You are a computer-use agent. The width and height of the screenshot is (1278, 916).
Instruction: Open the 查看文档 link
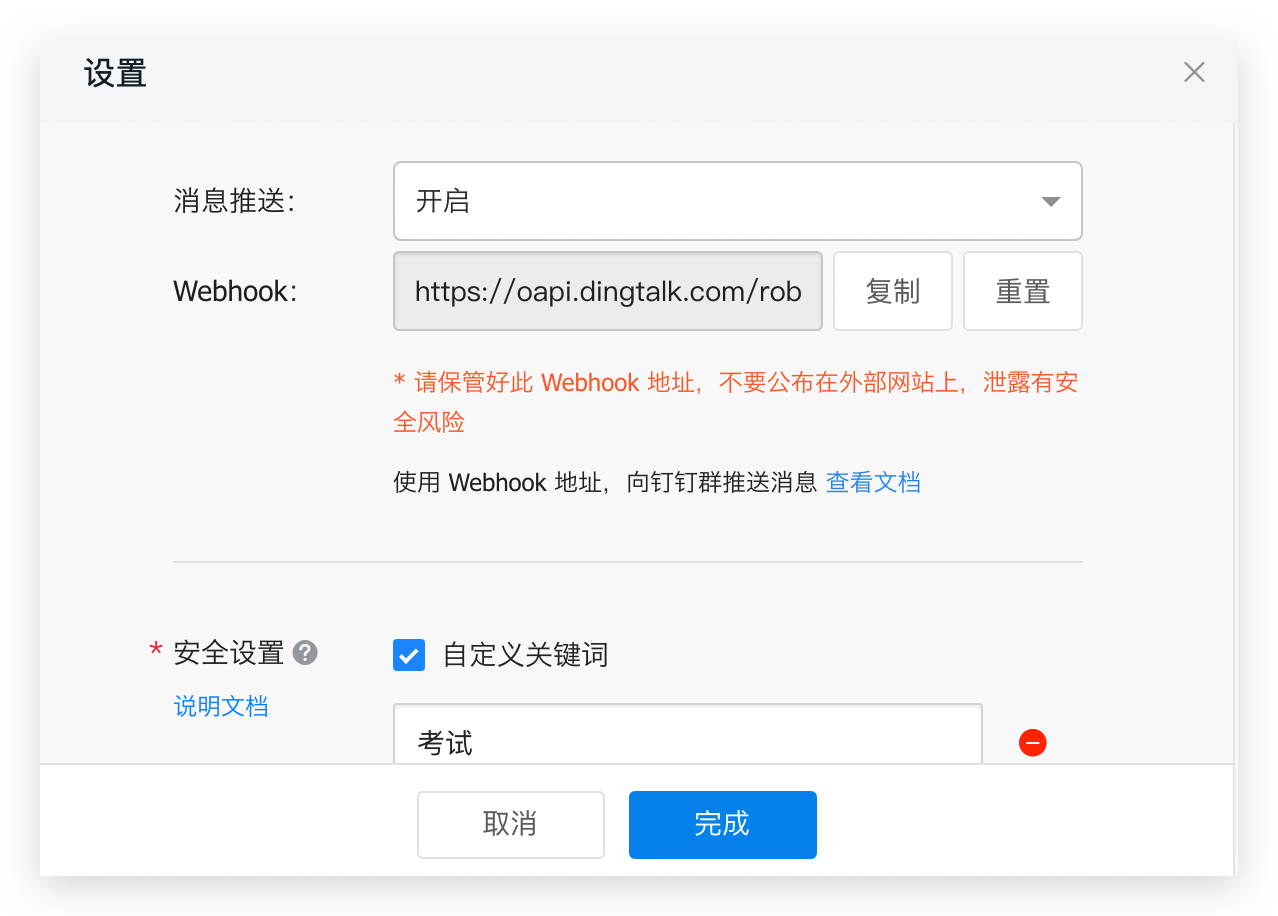[x=873, y=483]
